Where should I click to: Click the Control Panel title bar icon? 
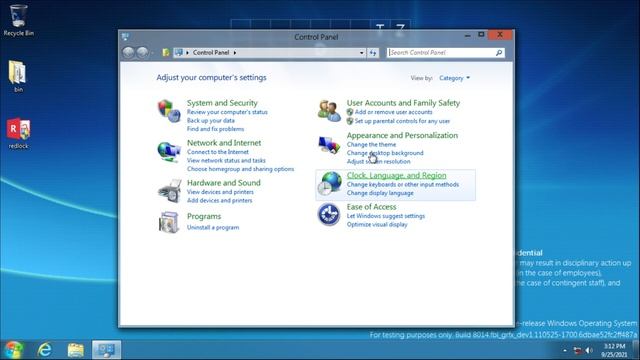(125, 37)
